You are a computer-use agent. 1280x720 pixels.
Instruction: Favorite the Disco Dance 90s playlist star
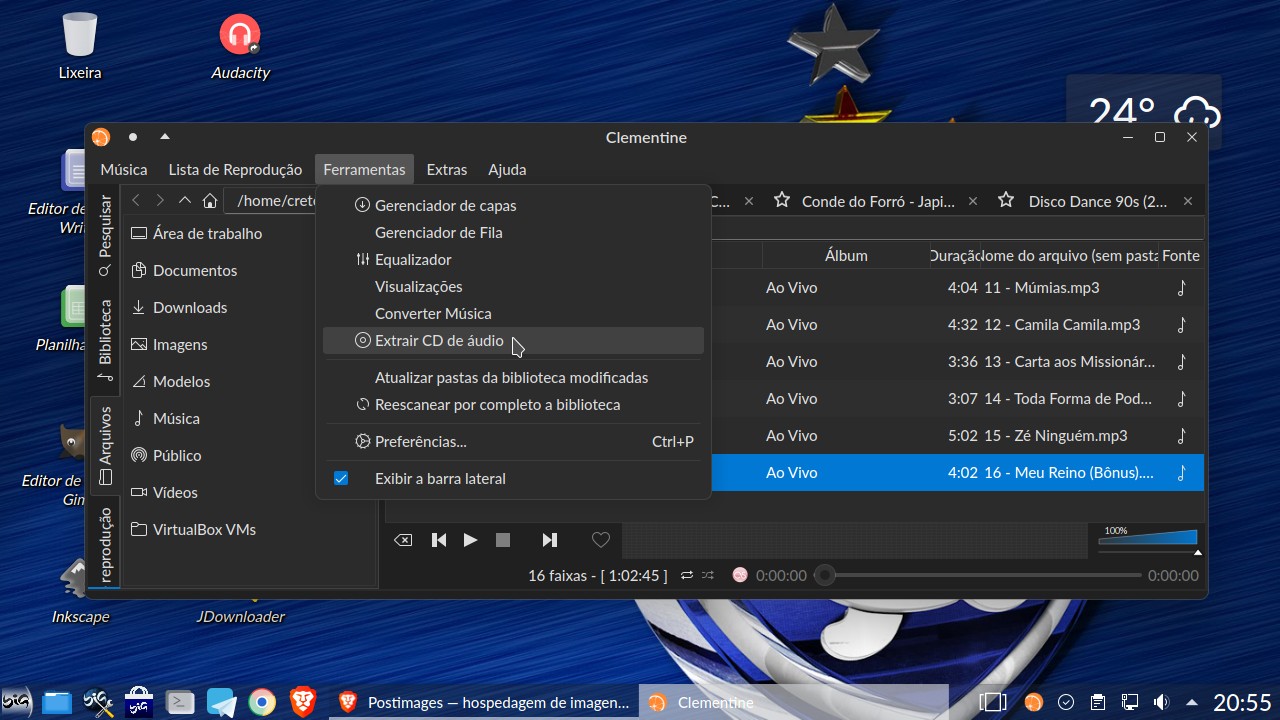pyautogui.click(x=1007, y=201)
